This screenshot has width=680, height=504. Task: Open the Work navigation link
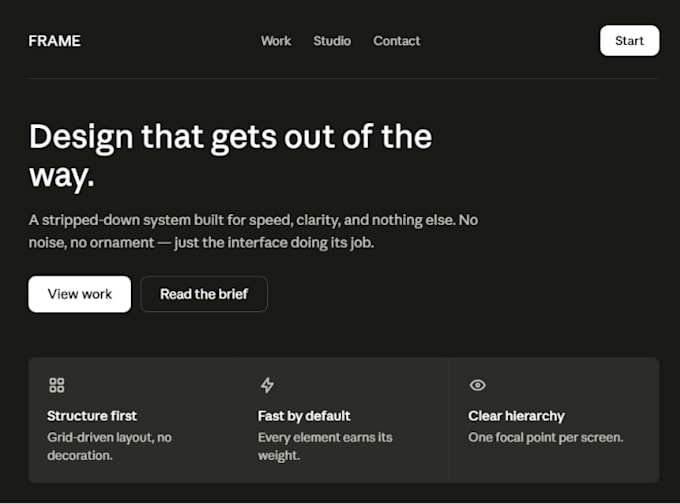[x=276, y=41]
